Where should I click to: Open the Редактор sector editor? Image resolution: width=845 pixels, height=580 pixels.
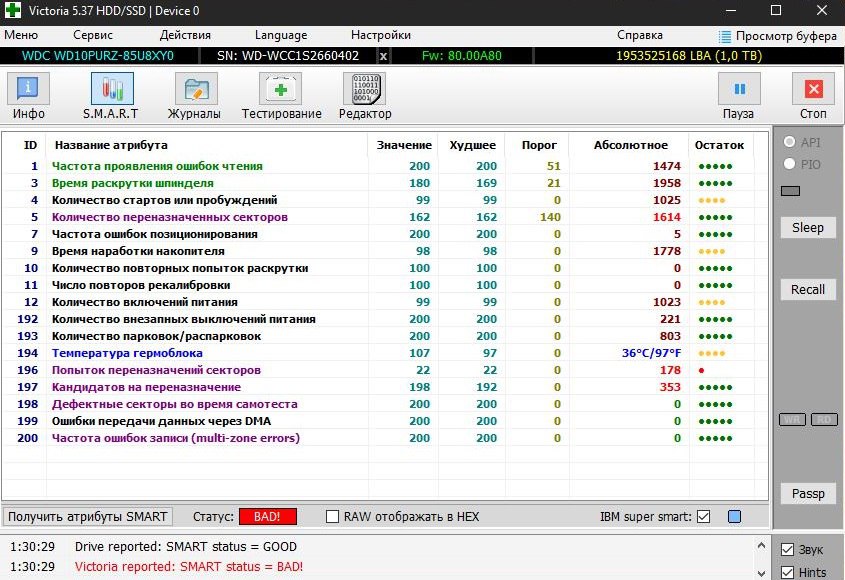pyautogui.click(x=365, y=96)
